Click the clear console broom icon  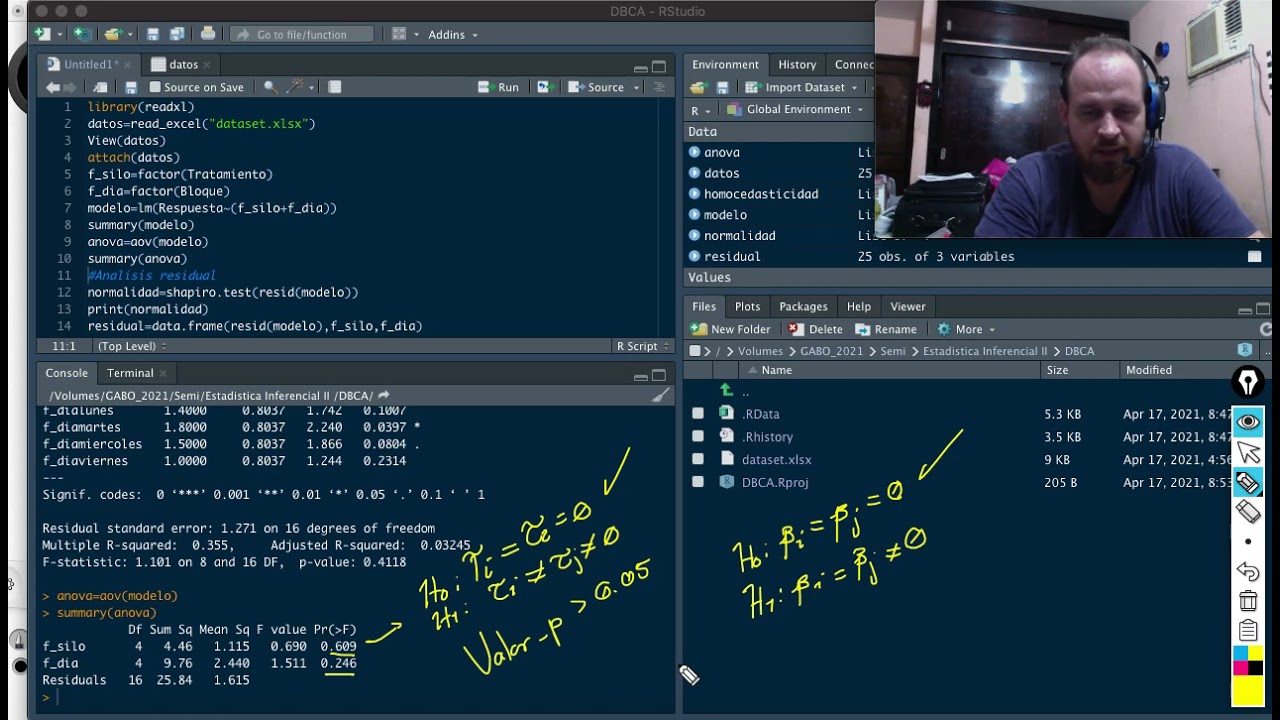660,395
